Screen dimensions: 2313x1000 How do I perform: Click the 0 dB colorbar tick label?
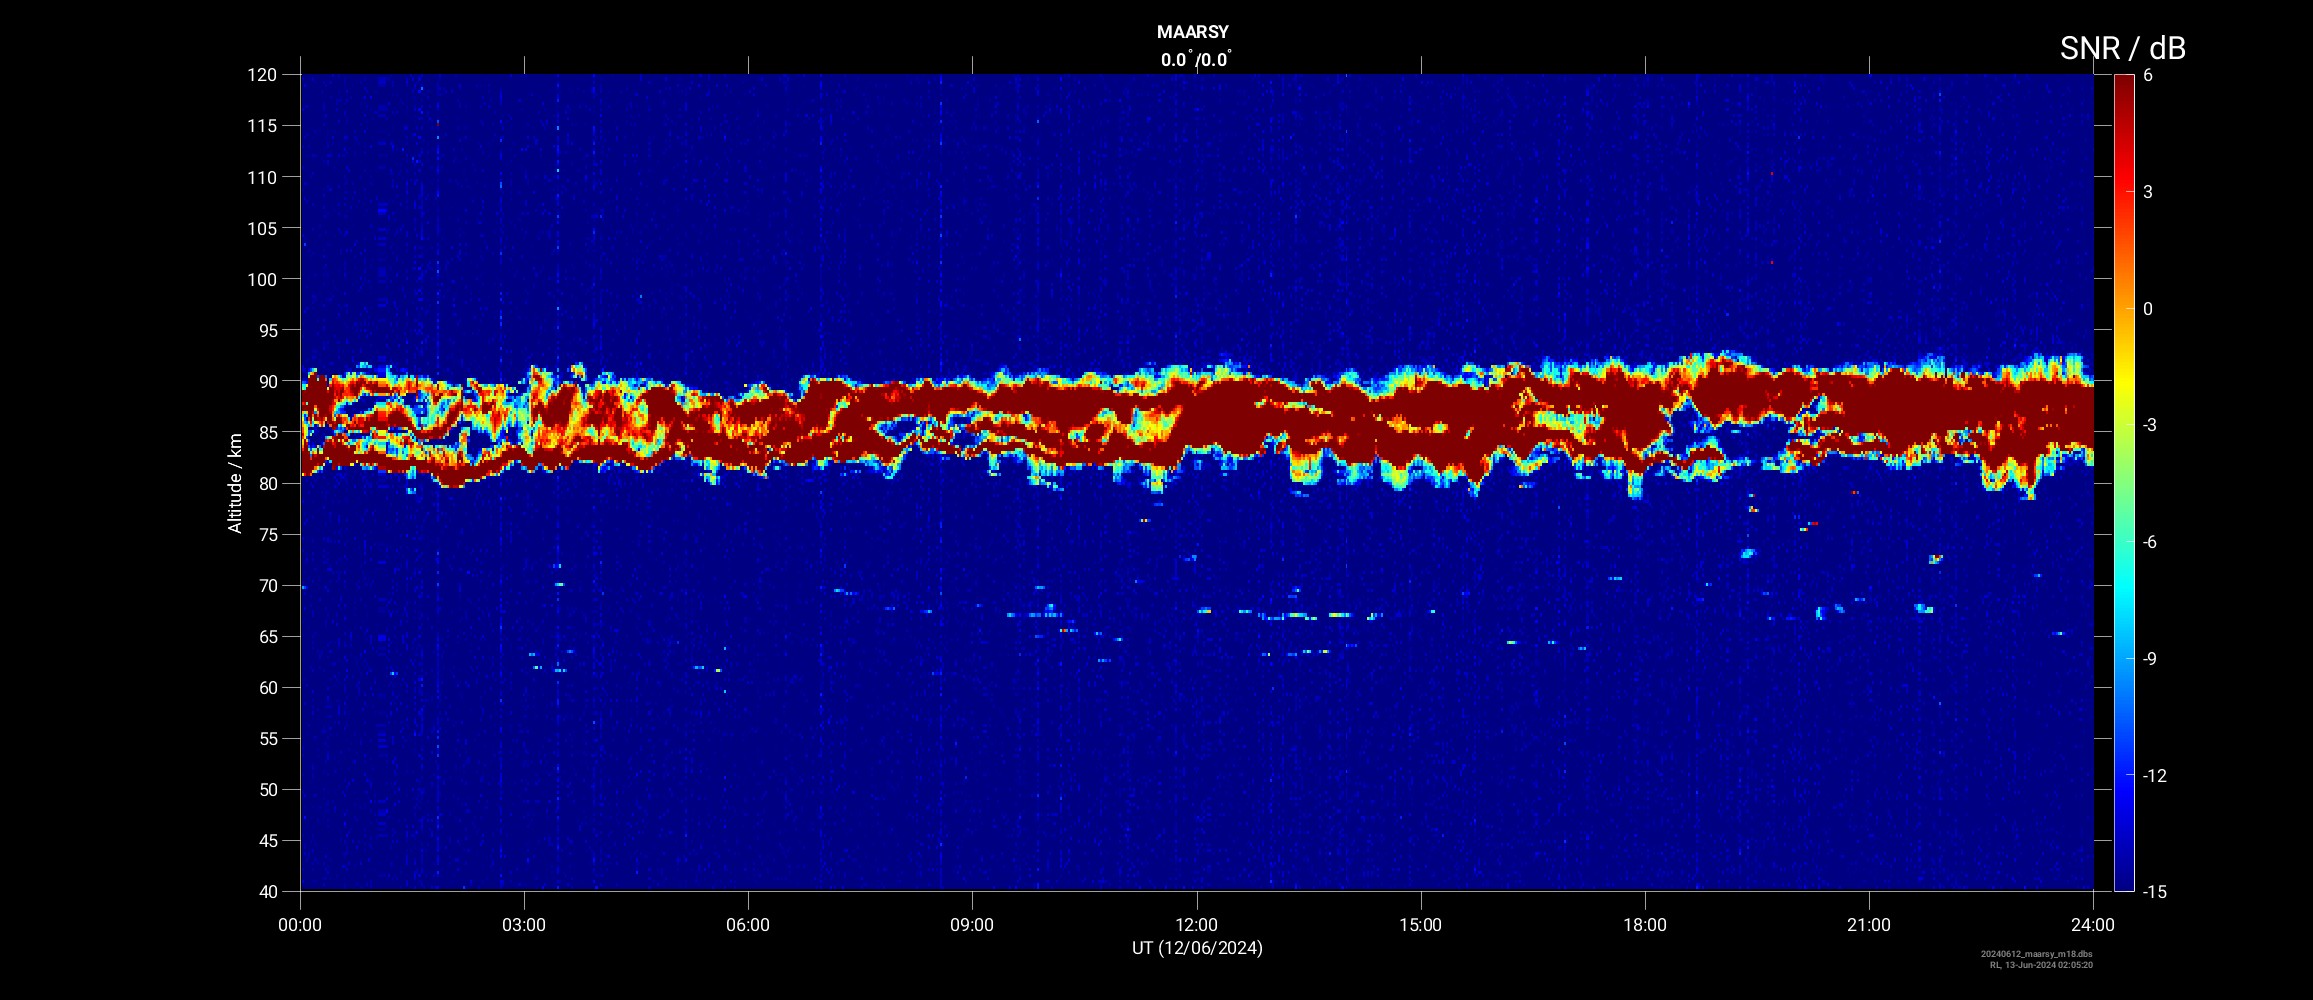2148,309
